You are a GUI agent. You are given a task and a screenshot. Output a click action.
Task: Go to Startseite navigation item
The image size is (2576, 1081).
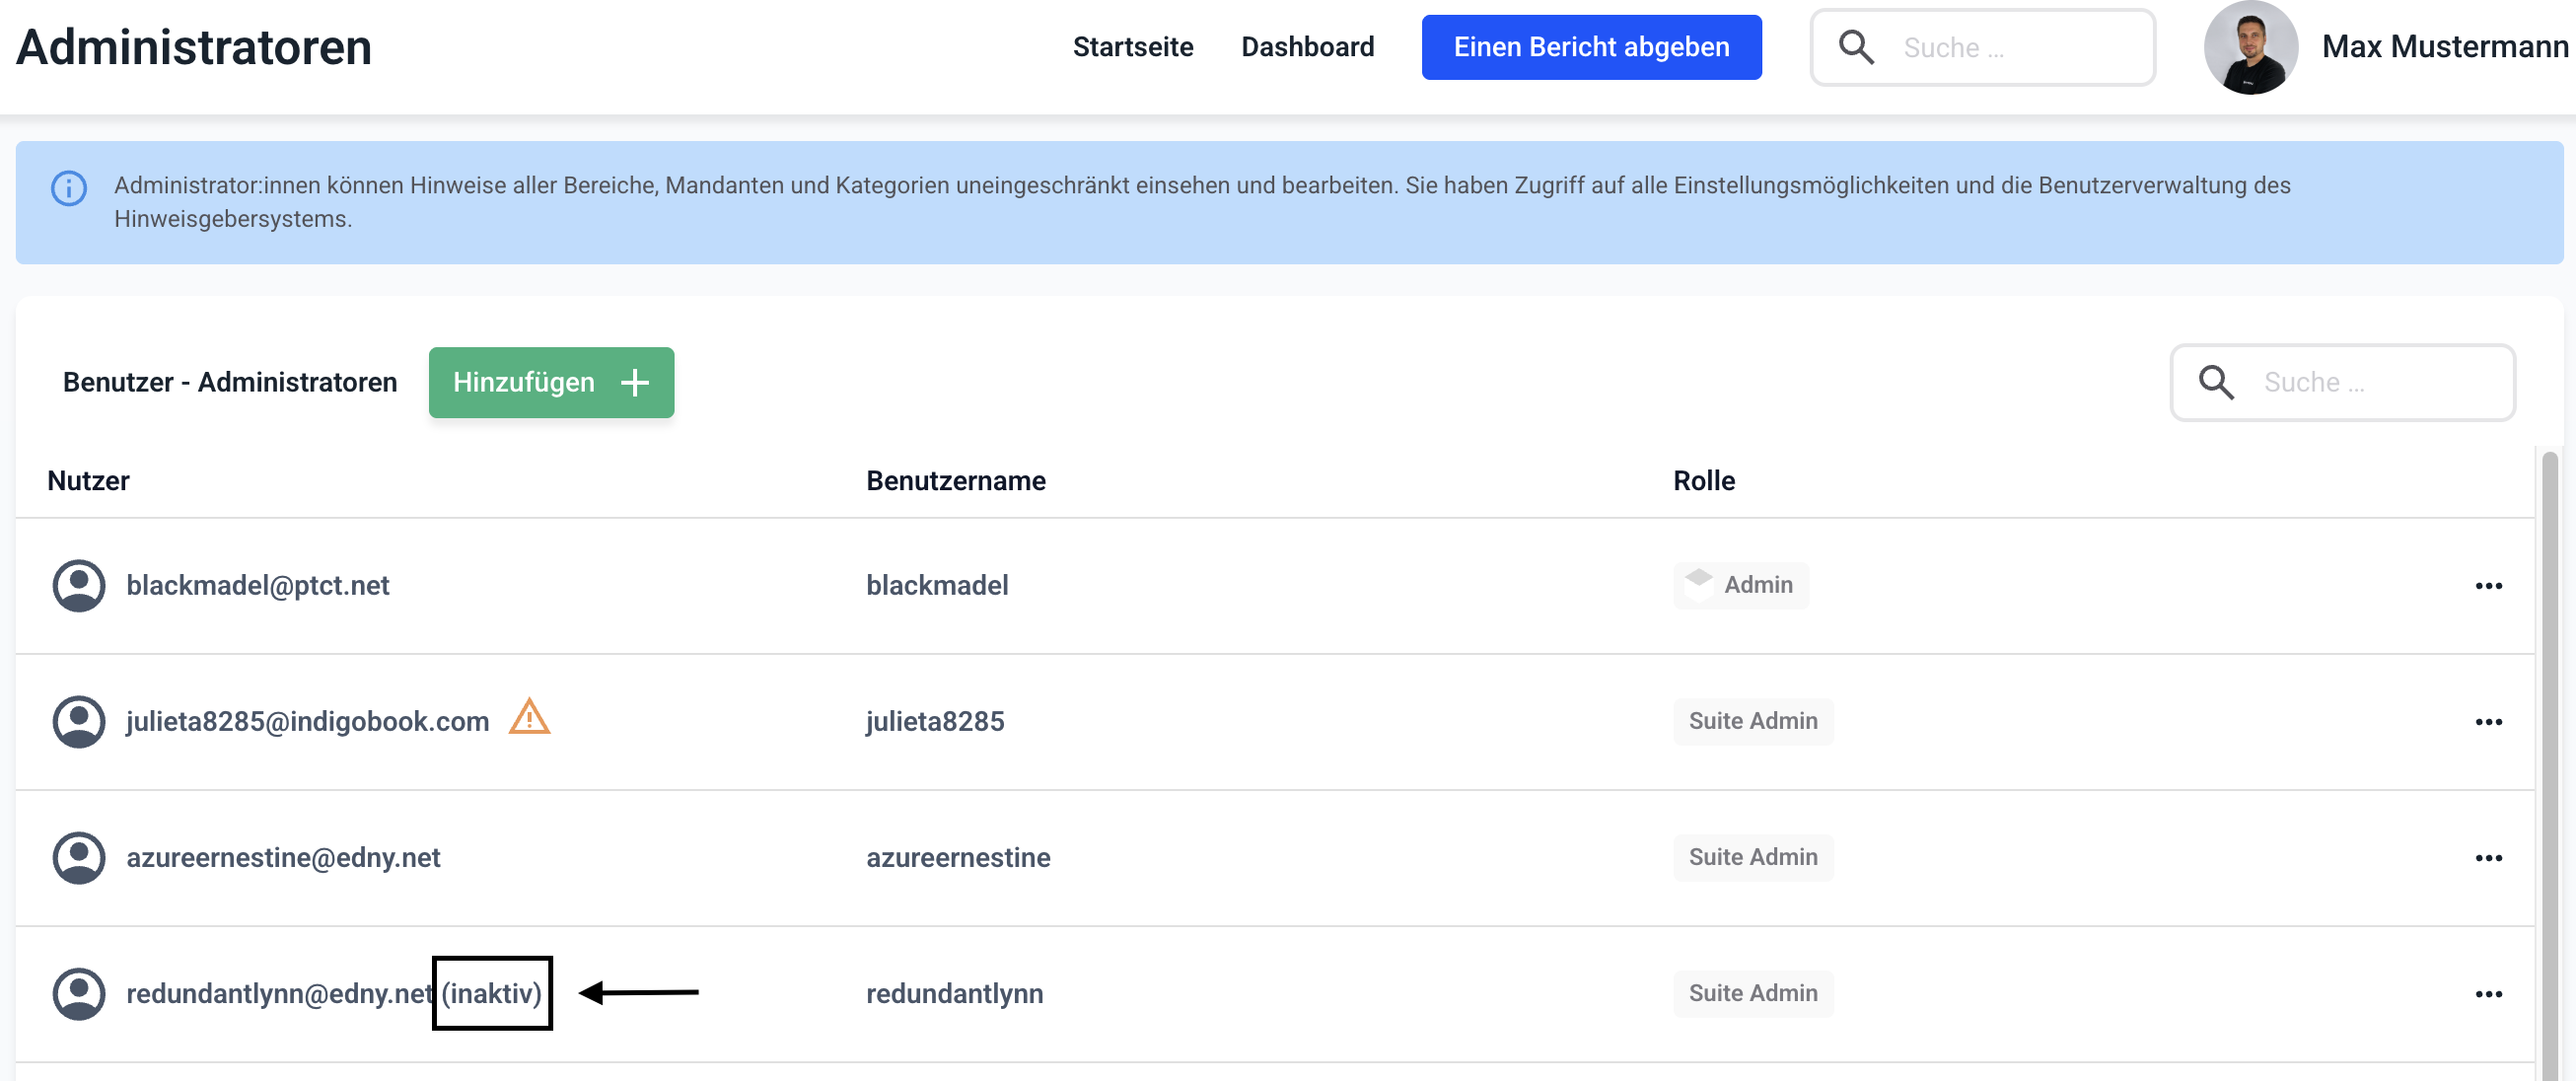click(x=1132, y=47)
